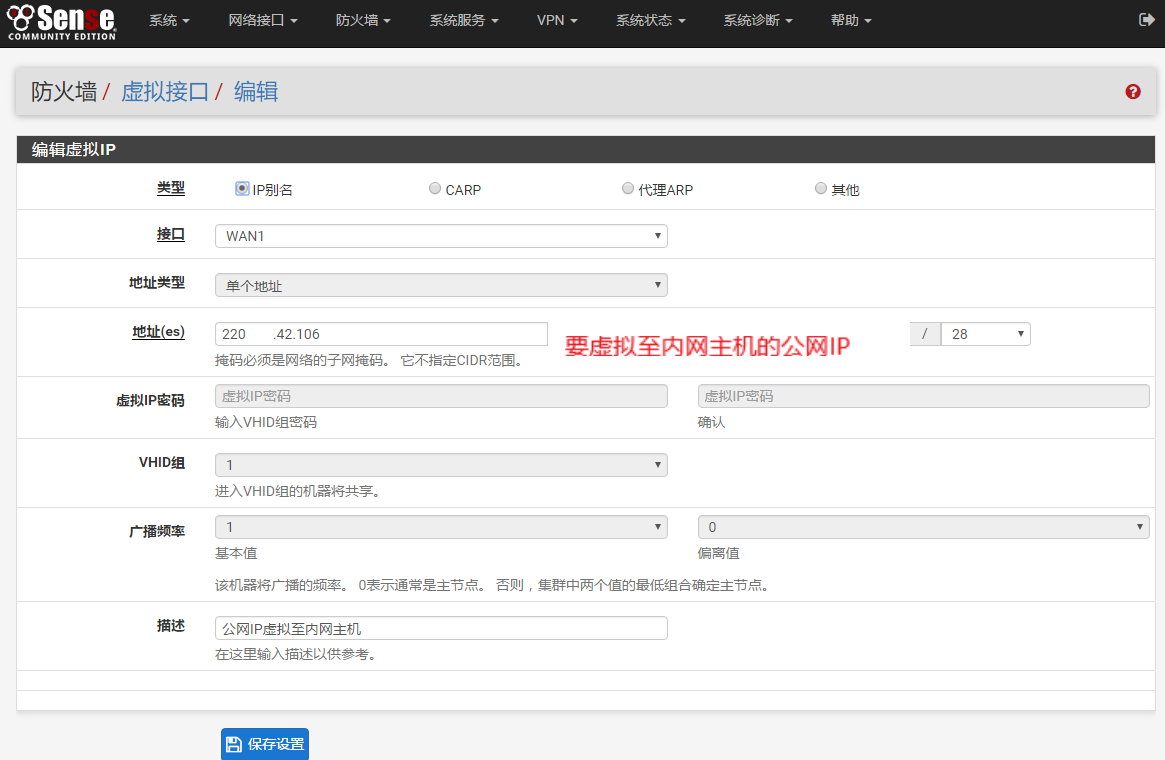This screenshot has height=760, width=1165.
Task: Select the IP别名 radio button
Action: pyautogui.click(x=242, y=188)
